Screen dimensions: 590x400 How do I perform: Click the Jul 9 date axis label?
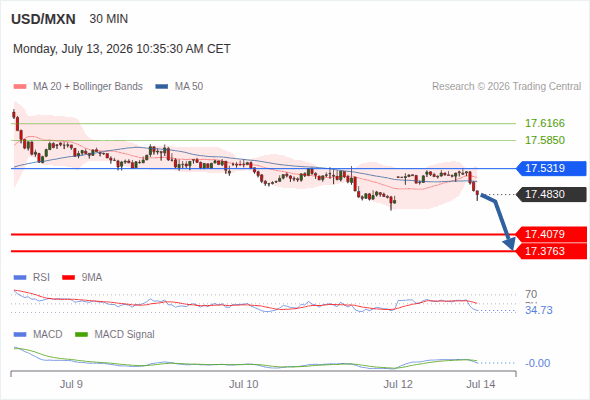tap(71, 385)
